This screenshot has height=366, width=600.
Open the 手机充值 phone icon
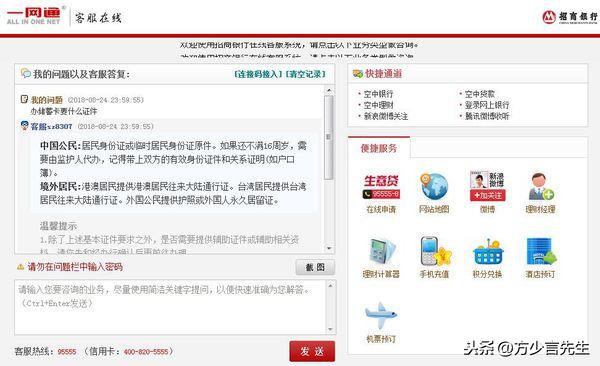(x=435, y=252)
